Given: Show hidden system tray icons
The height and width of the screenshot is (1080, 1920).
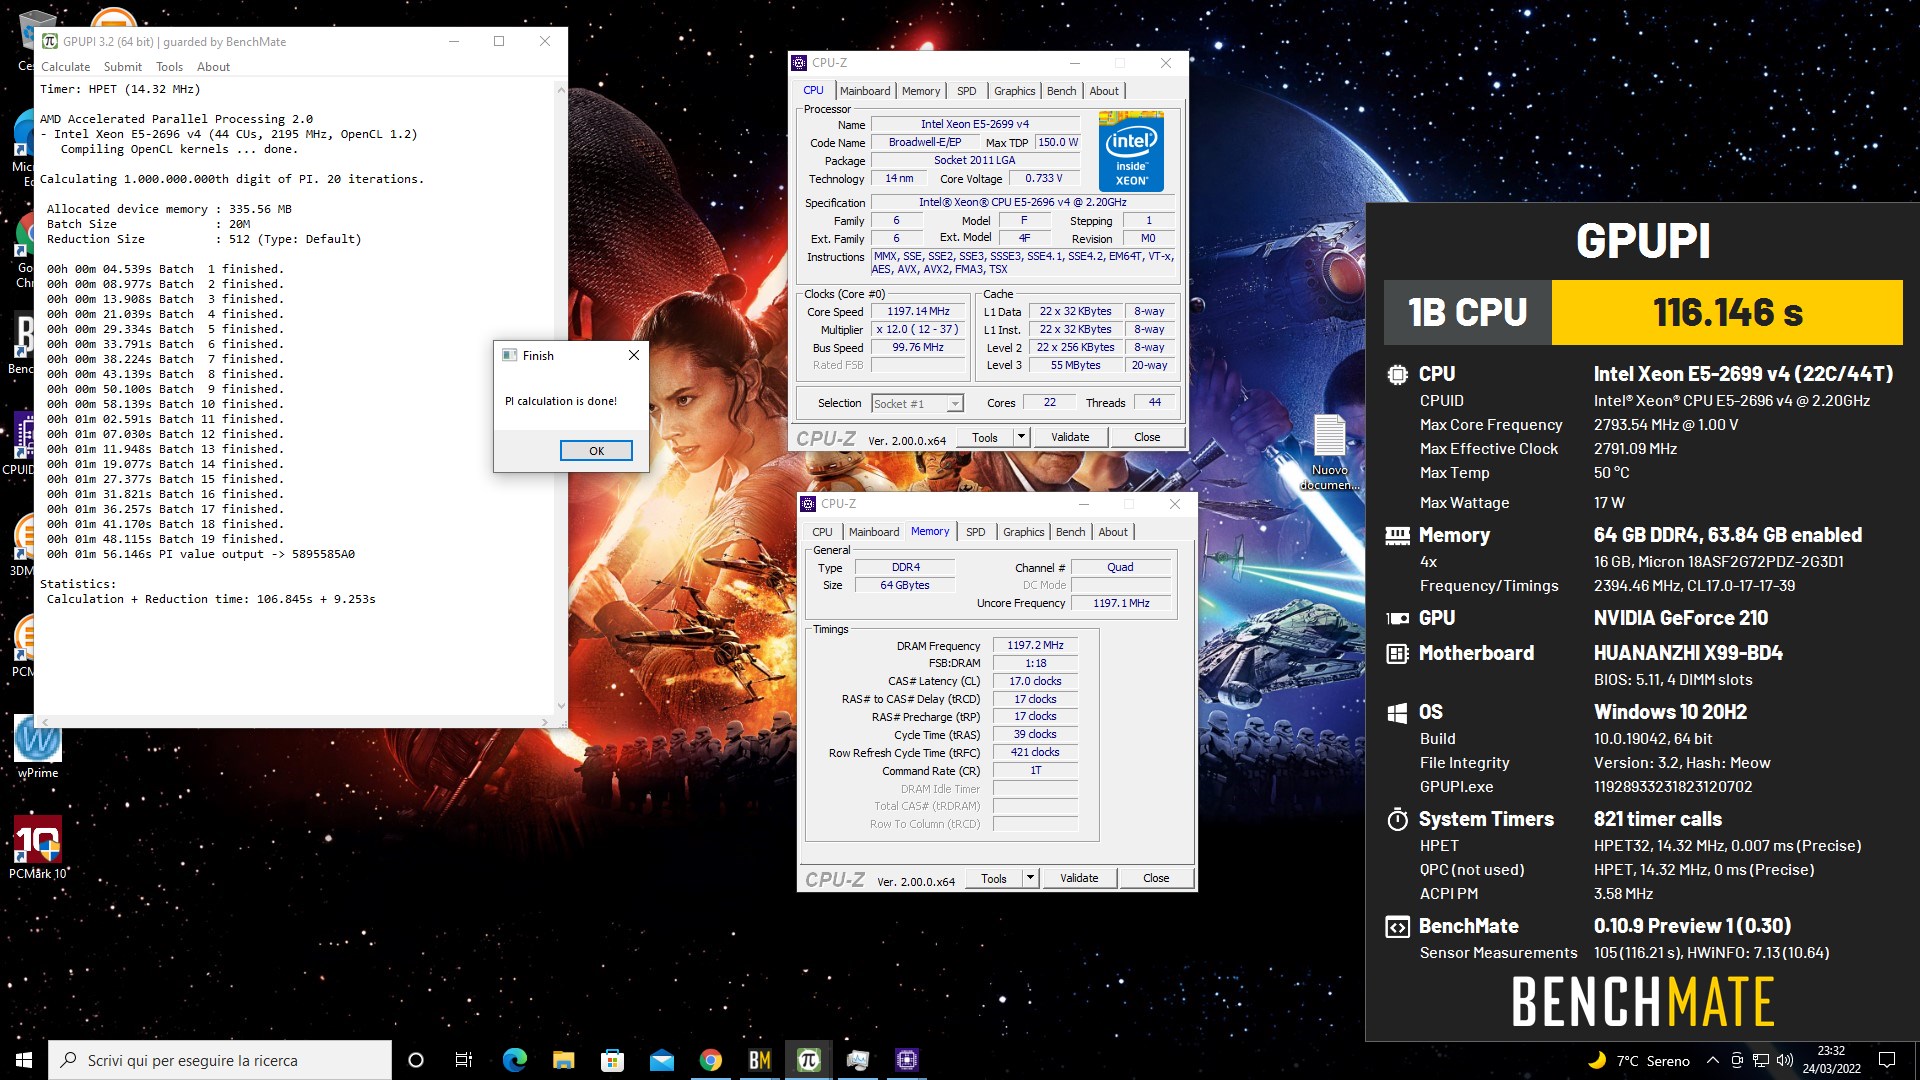Looking at the screenshot, I should point(1713,1061).
